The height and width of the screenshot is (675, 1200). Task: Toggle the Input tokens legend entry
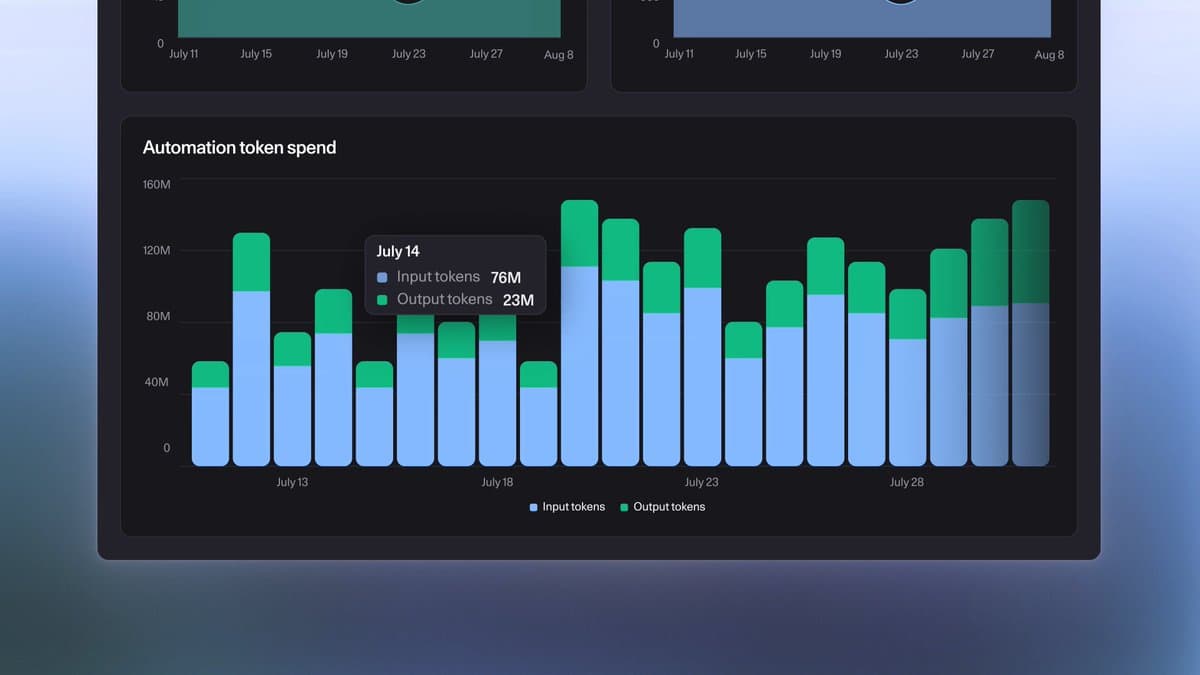[x=567, y=507]
